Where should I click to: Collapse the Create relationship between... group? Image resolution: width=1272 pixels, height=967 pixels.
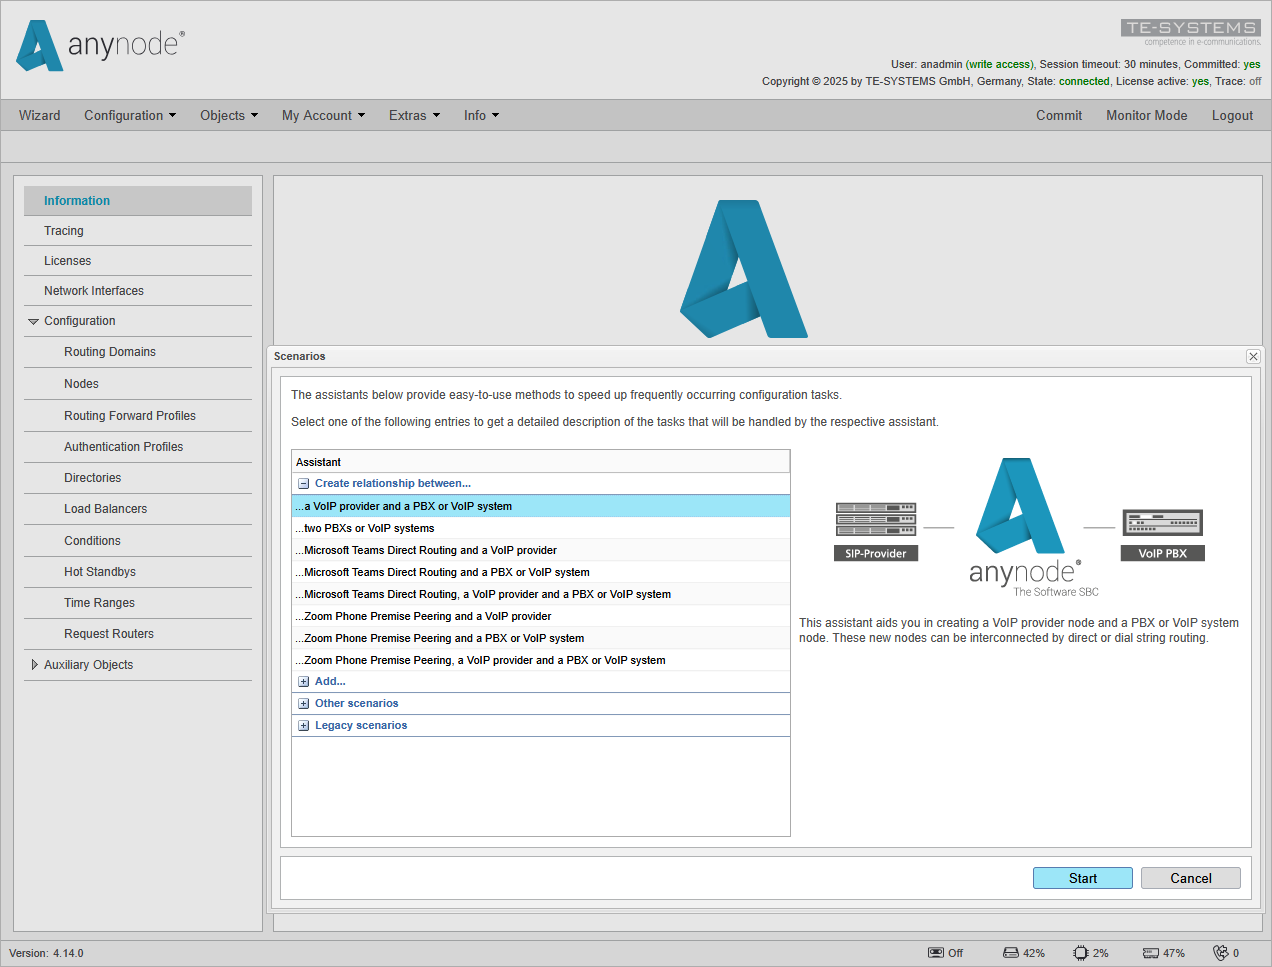pos(302,483)
